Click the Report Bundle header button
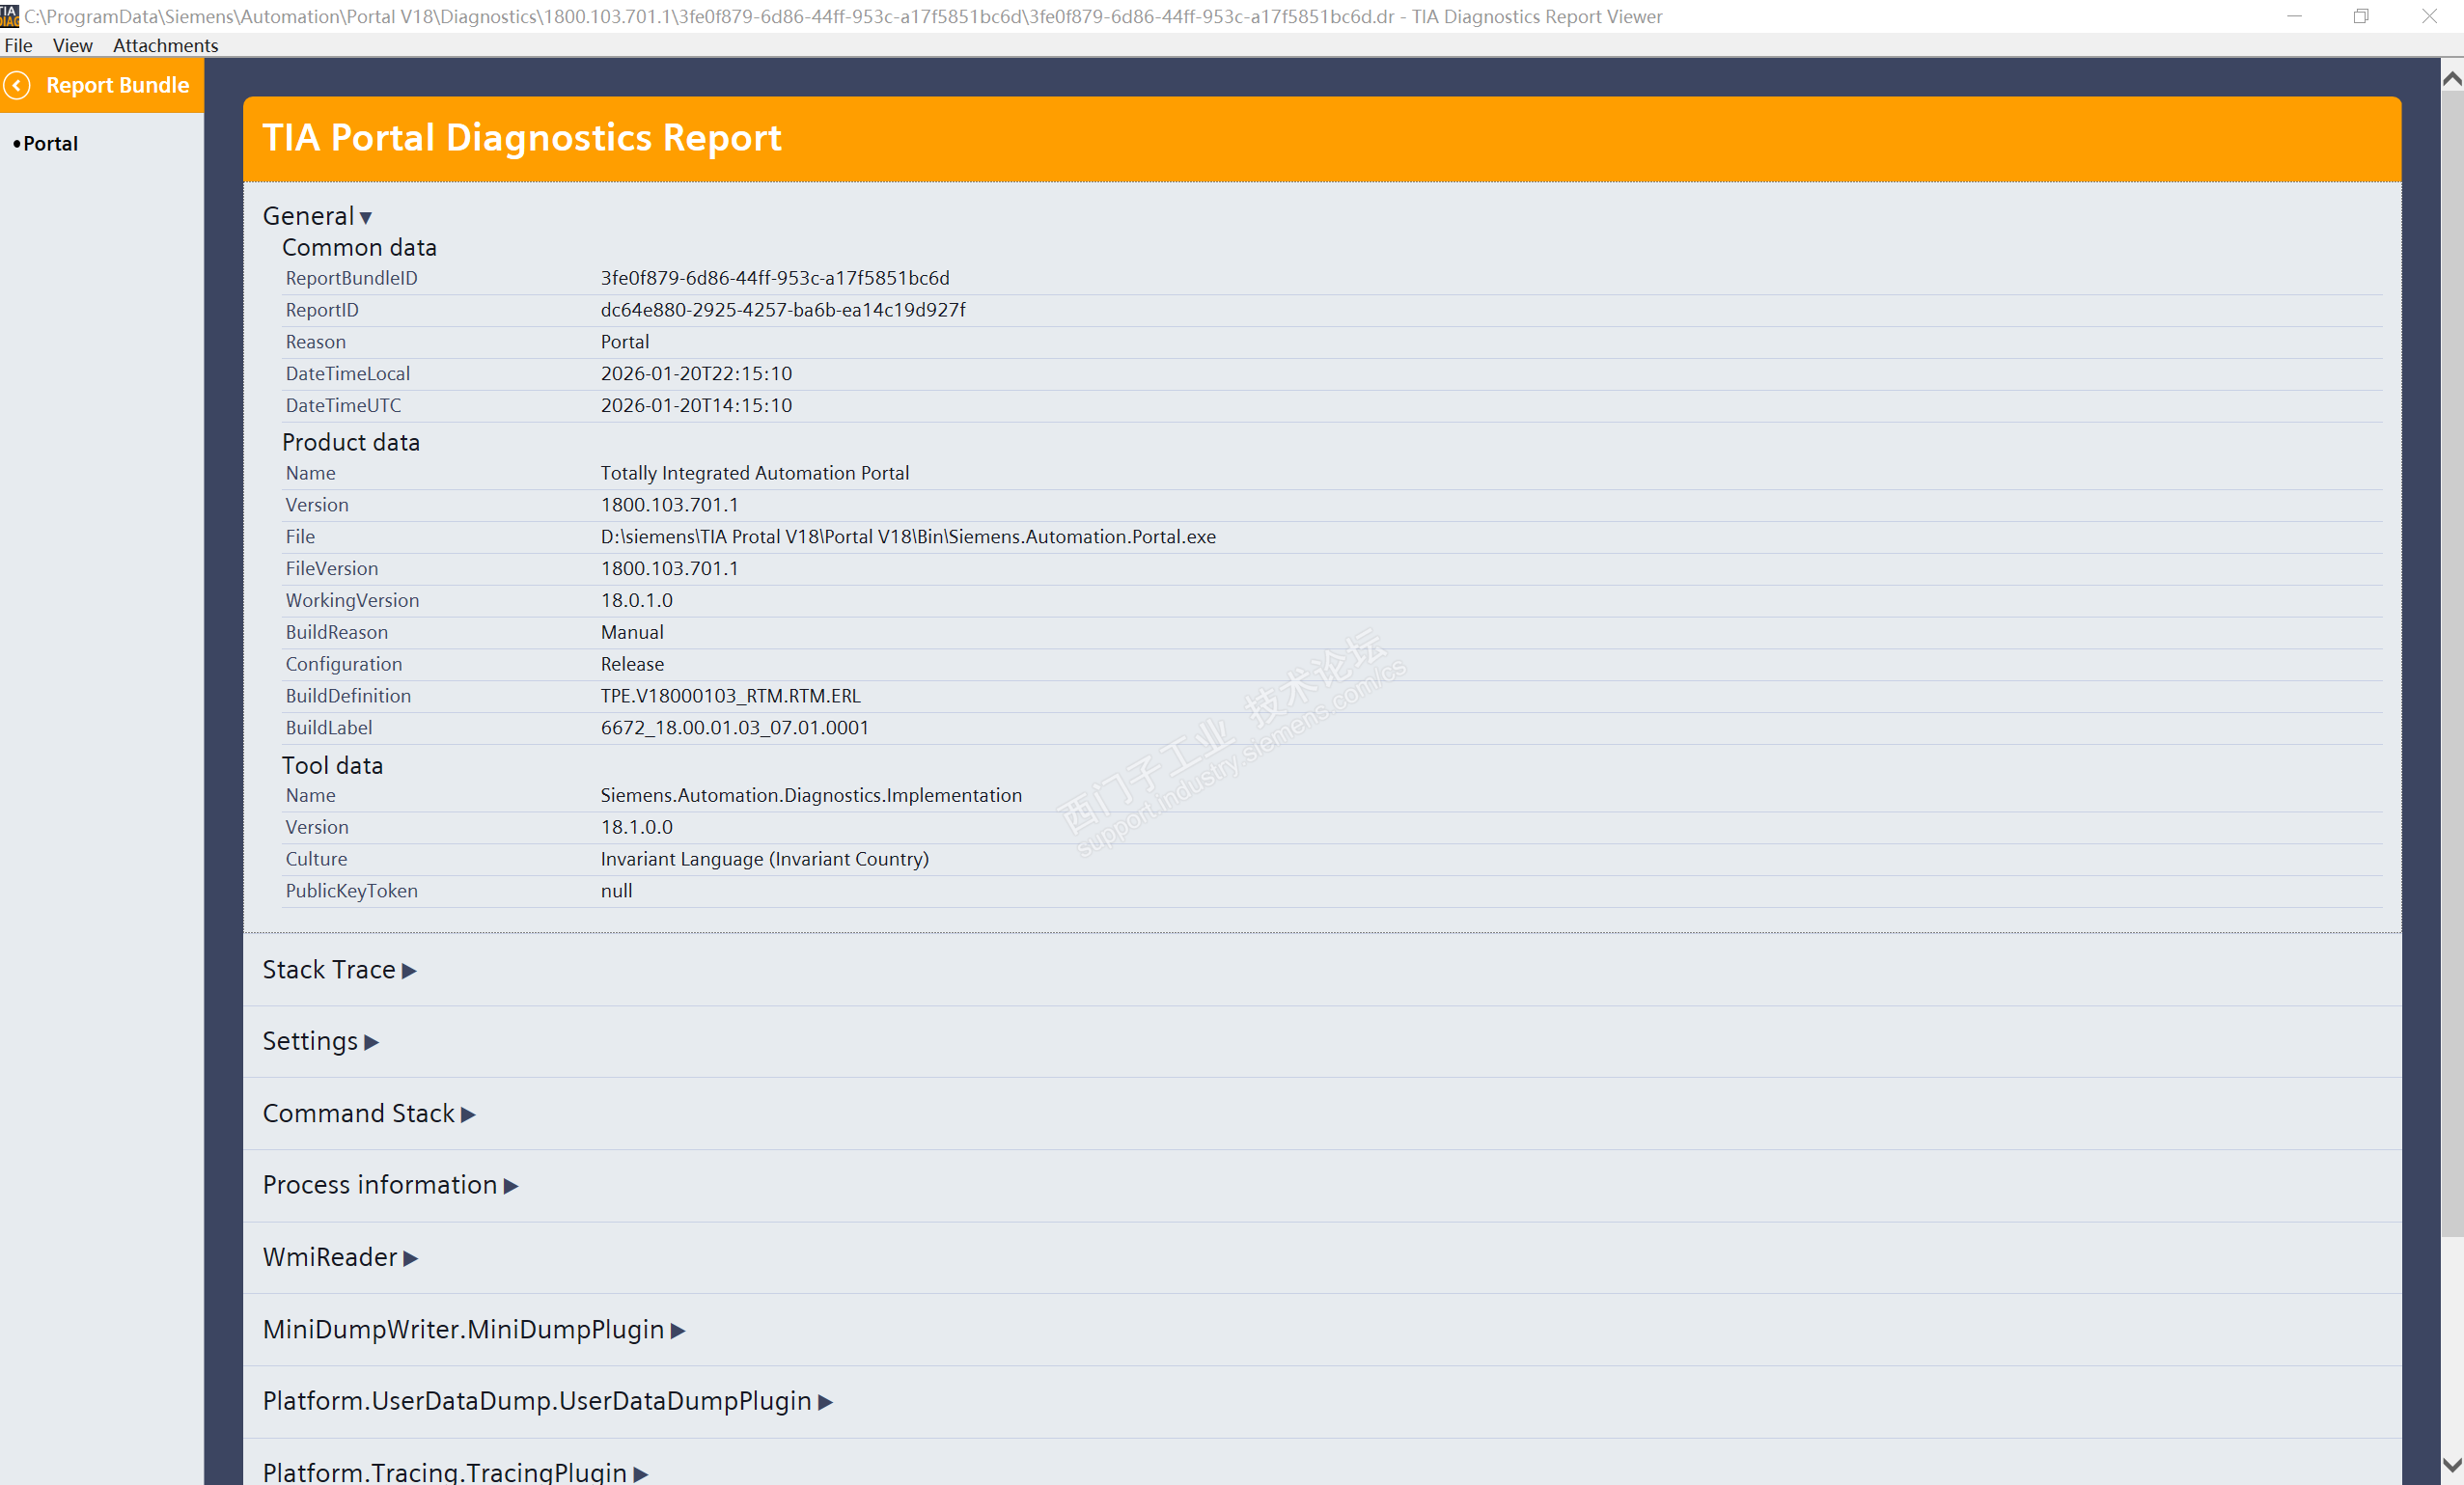The height and width of the screenshot is (1485, 2464). pyautogui.click(x=117, y=86)
